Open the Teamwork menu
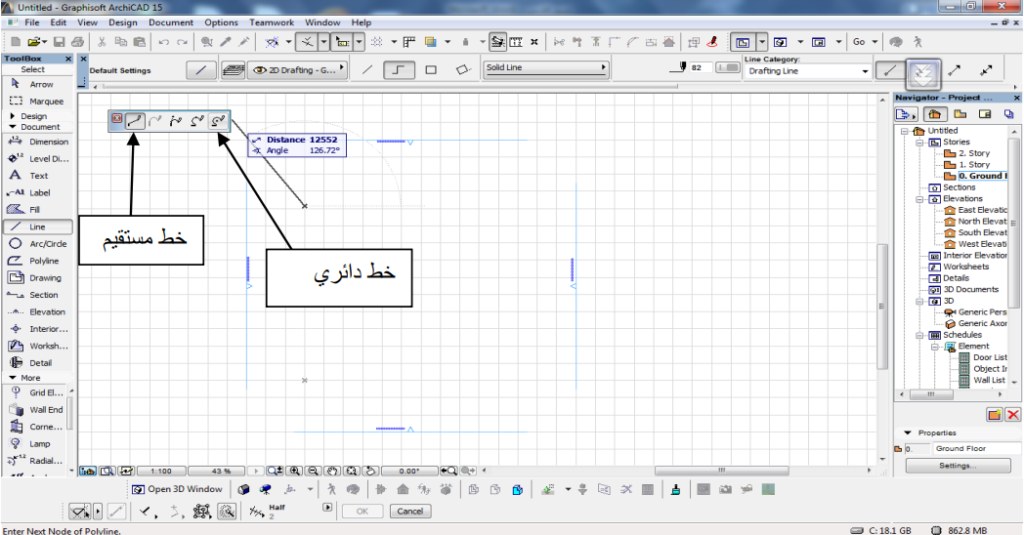Viewport: 1024px width, 535px height. pos(272,22)
